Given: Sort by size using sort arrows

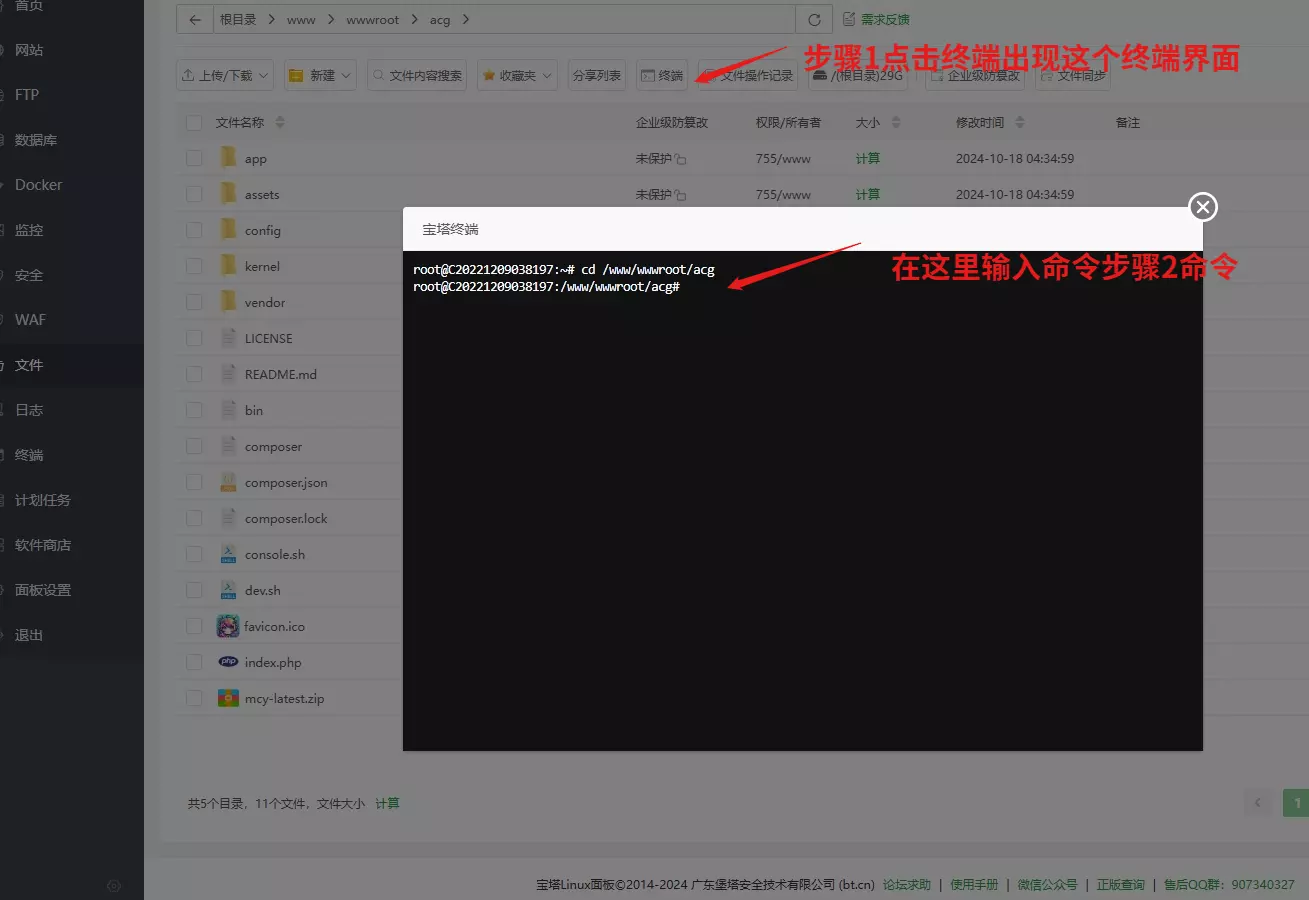Looking at the screenshot, I should click(x=896, y=122).
